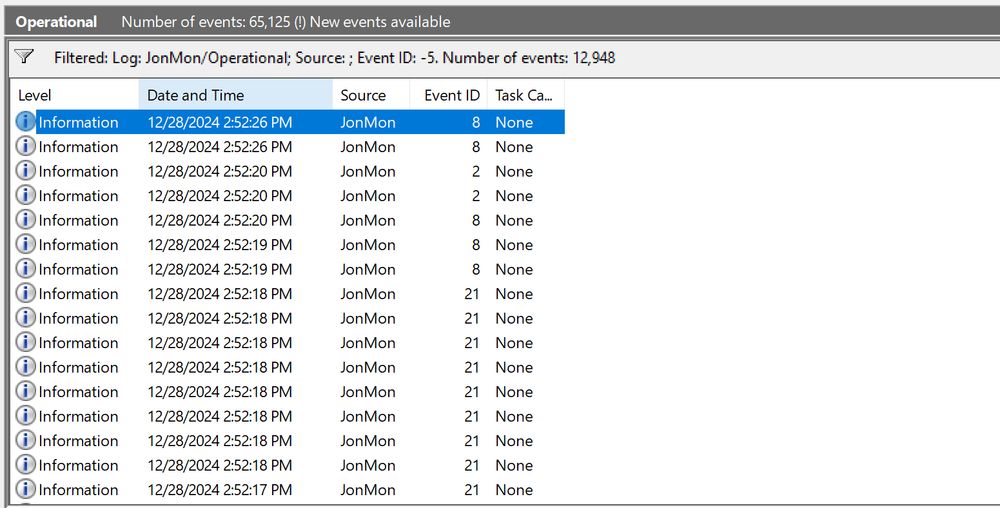Click JonMon source in unselected 2:52:26 PM row

point(368,147)
